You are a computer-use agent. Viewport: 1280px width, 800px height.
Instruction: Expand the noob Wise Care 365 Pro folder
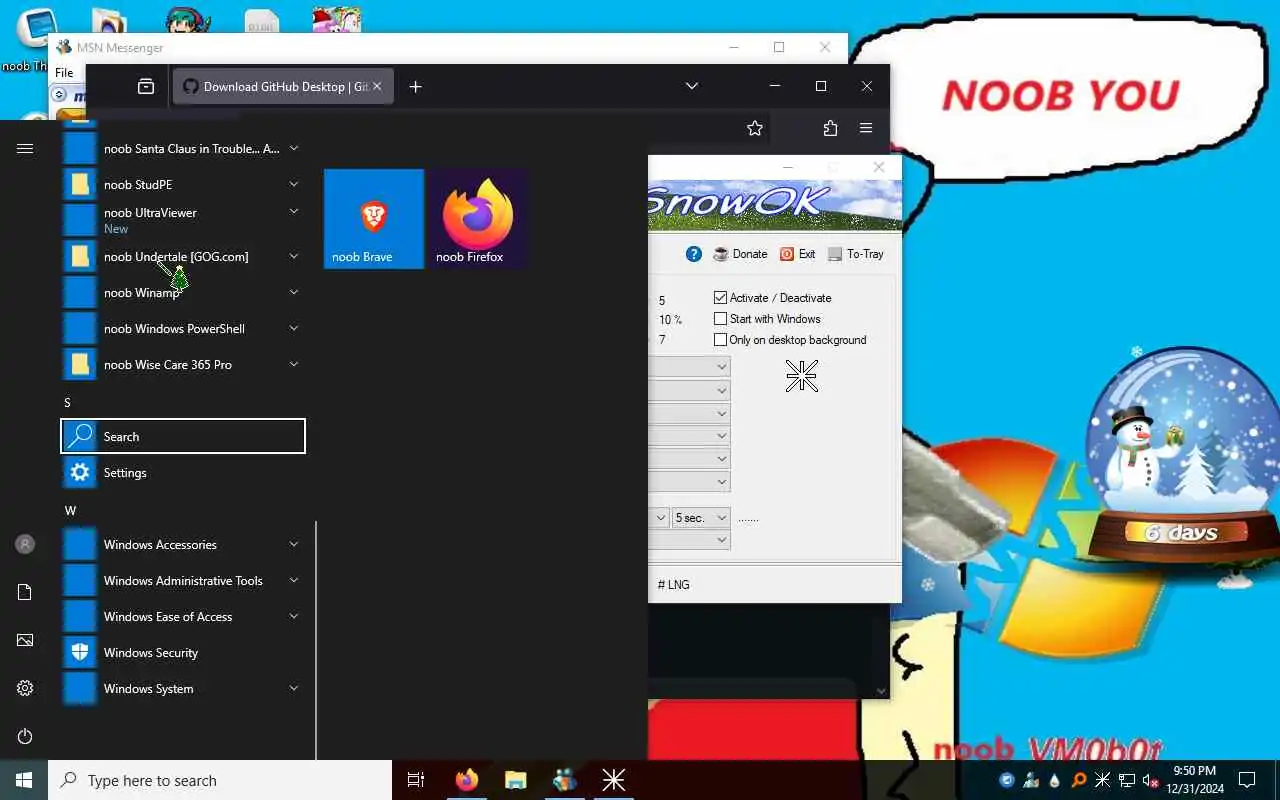tap(294, 364)
